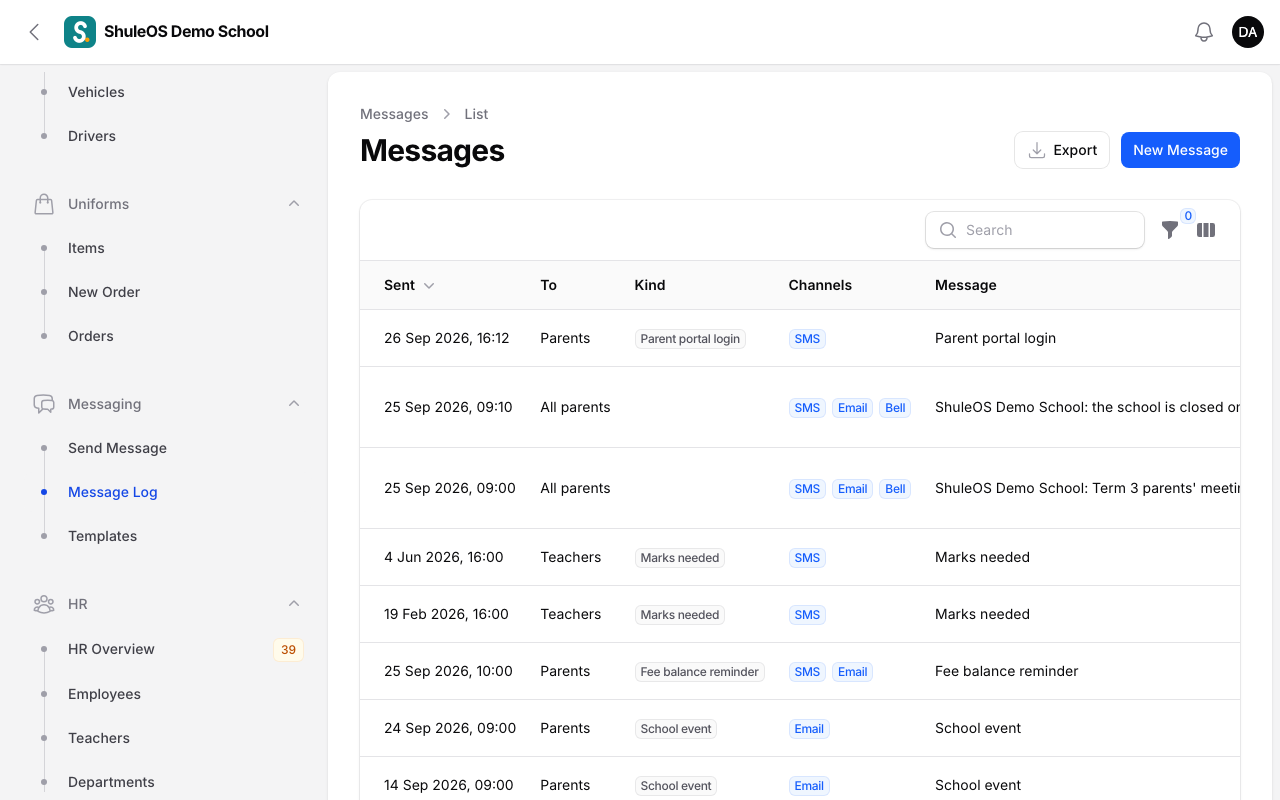1280x800 pixels.
Task: Open the ShuleOS logo home
Action: click(x=80, y=32)
